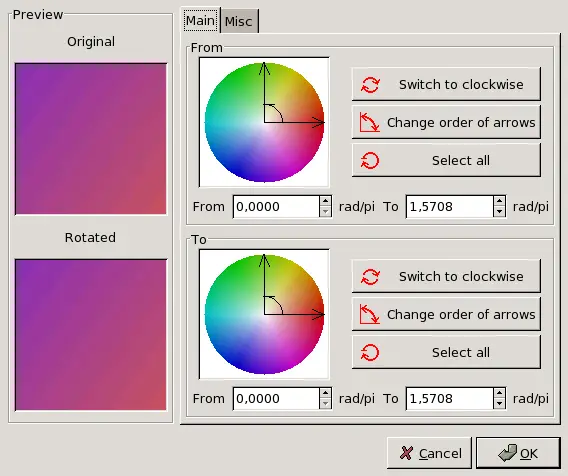Click the From section's color wheel

(264, 122)
